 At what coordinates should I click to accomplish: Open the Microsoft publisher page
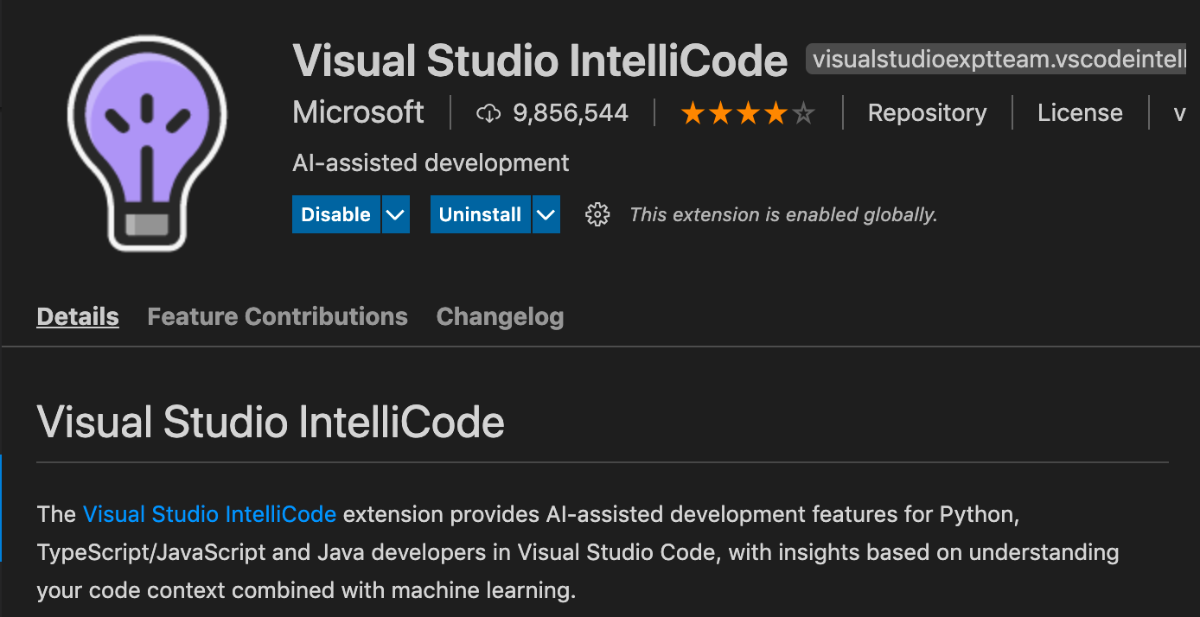coord(358,112)
